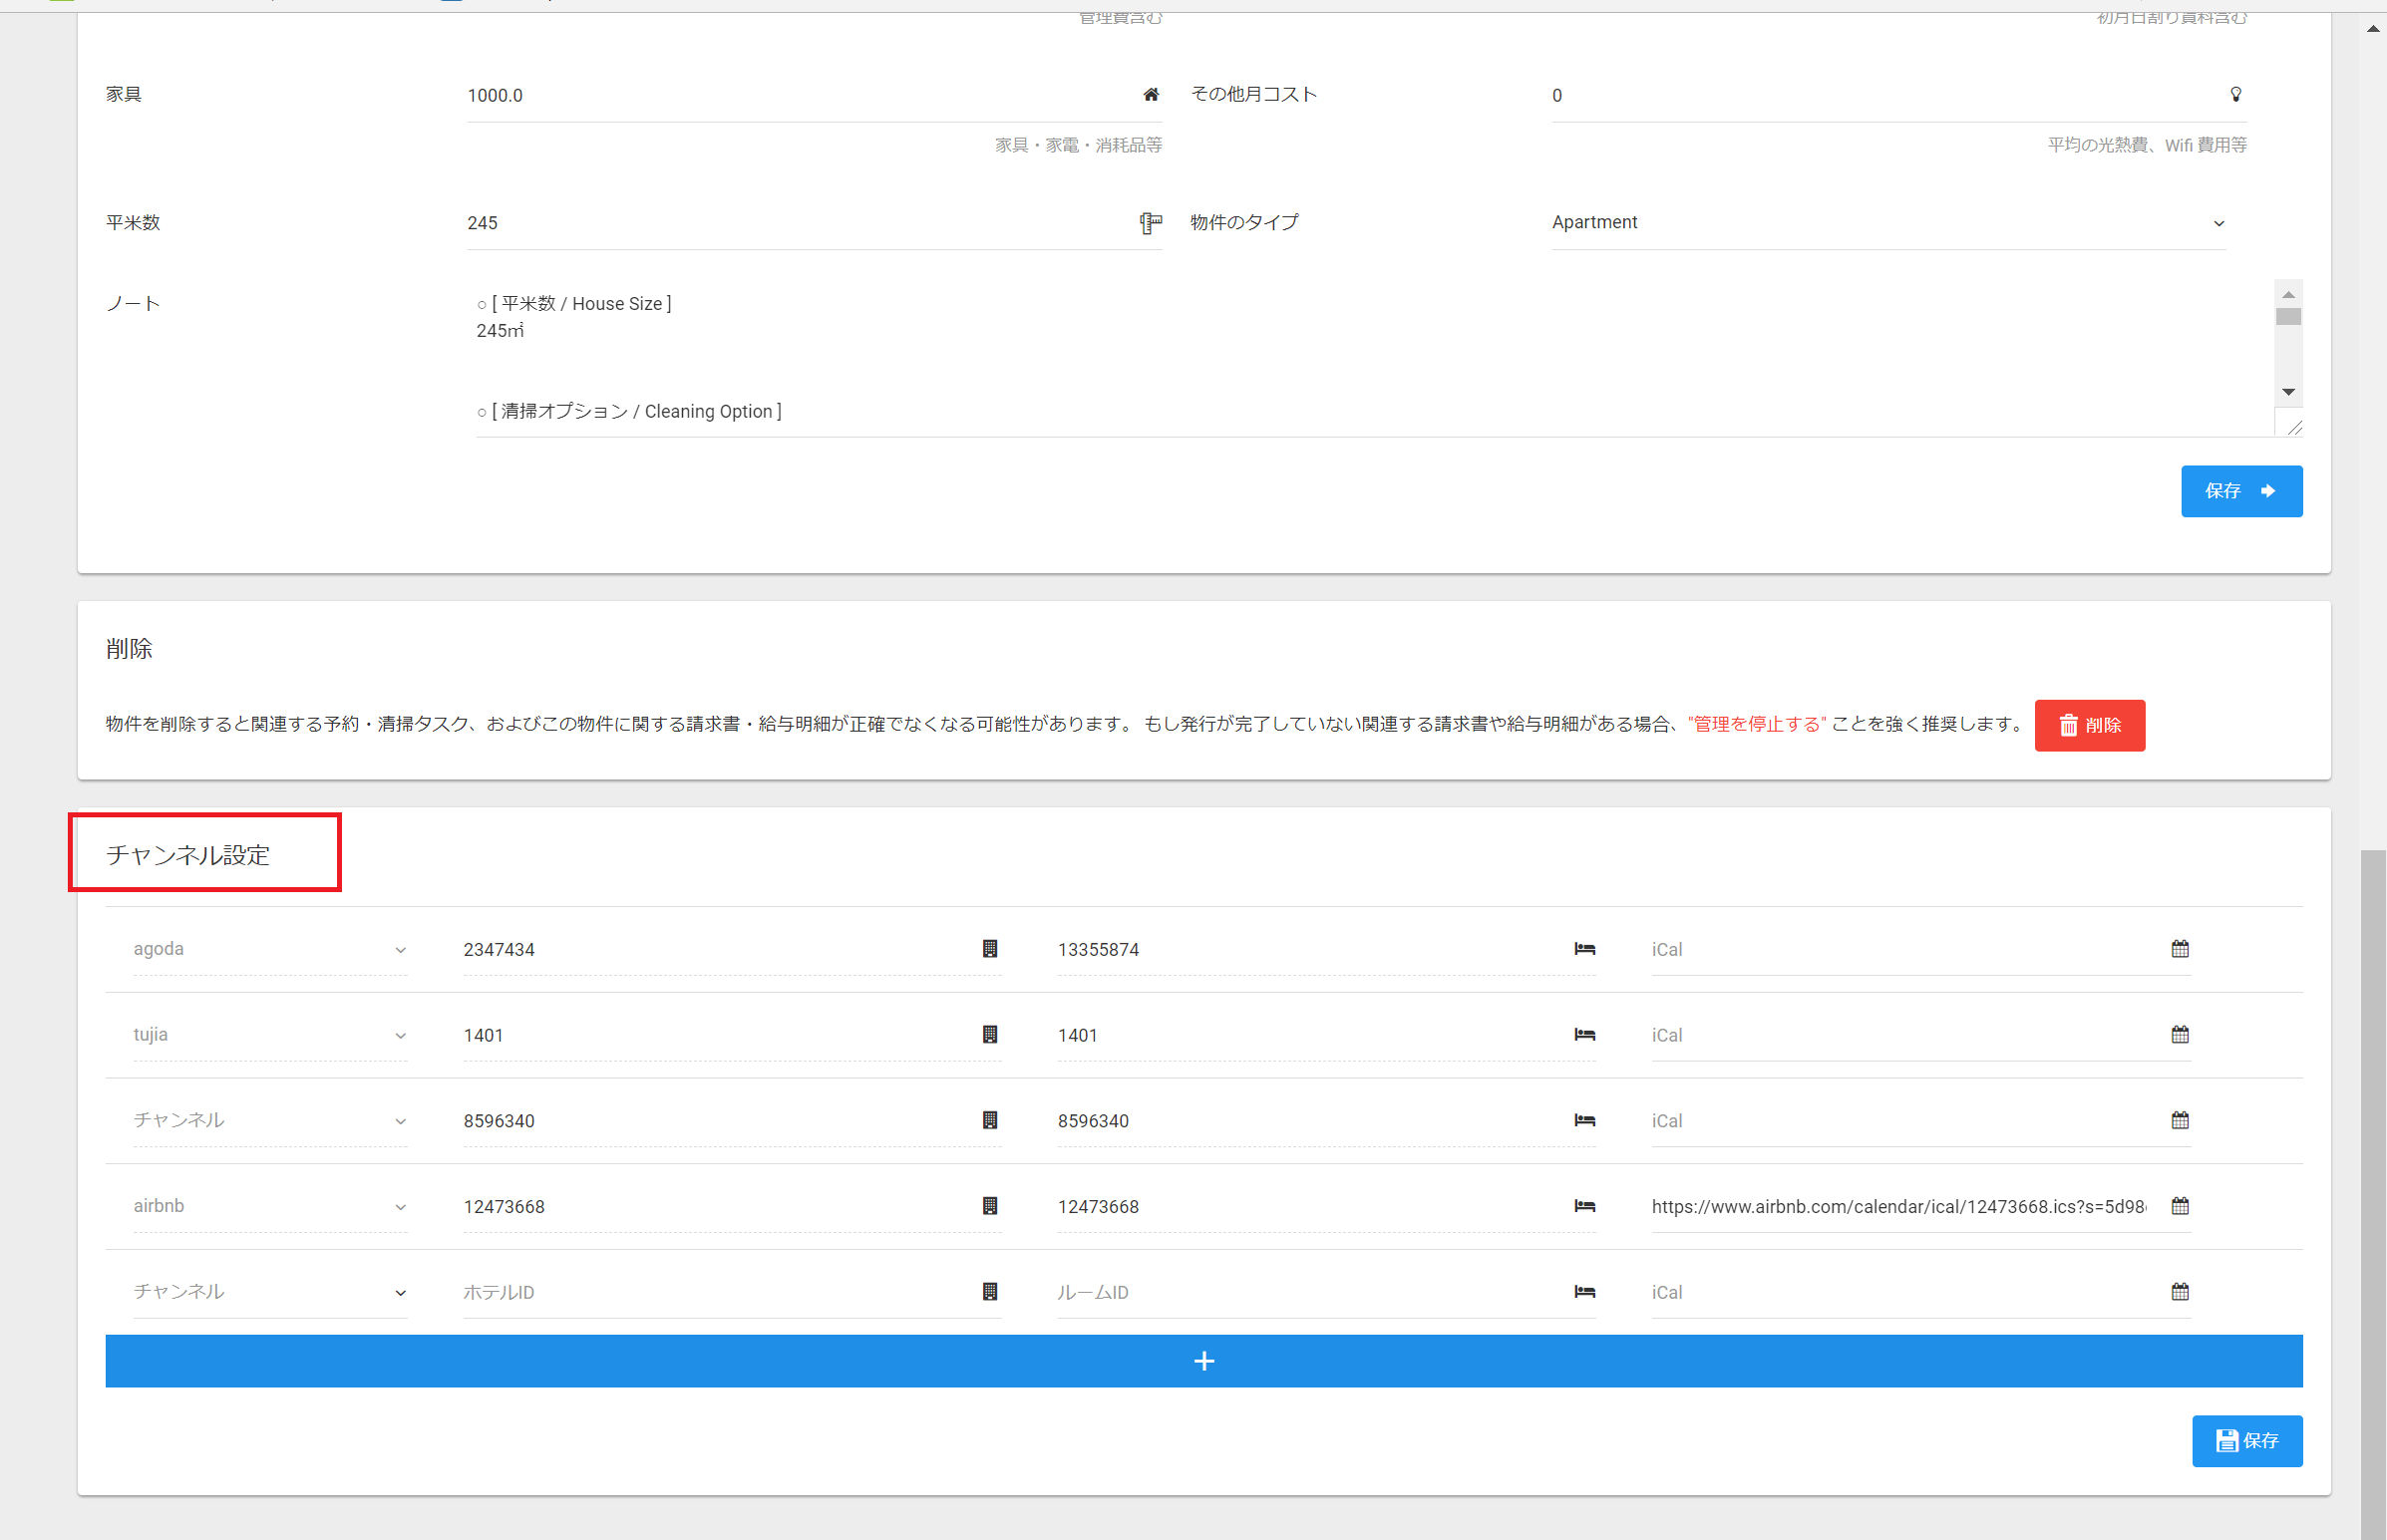This screenshot has height=1540, width=2387.
Task: Click the calendar icon in airbnb iCal row
Action: coord(2180,1206)
